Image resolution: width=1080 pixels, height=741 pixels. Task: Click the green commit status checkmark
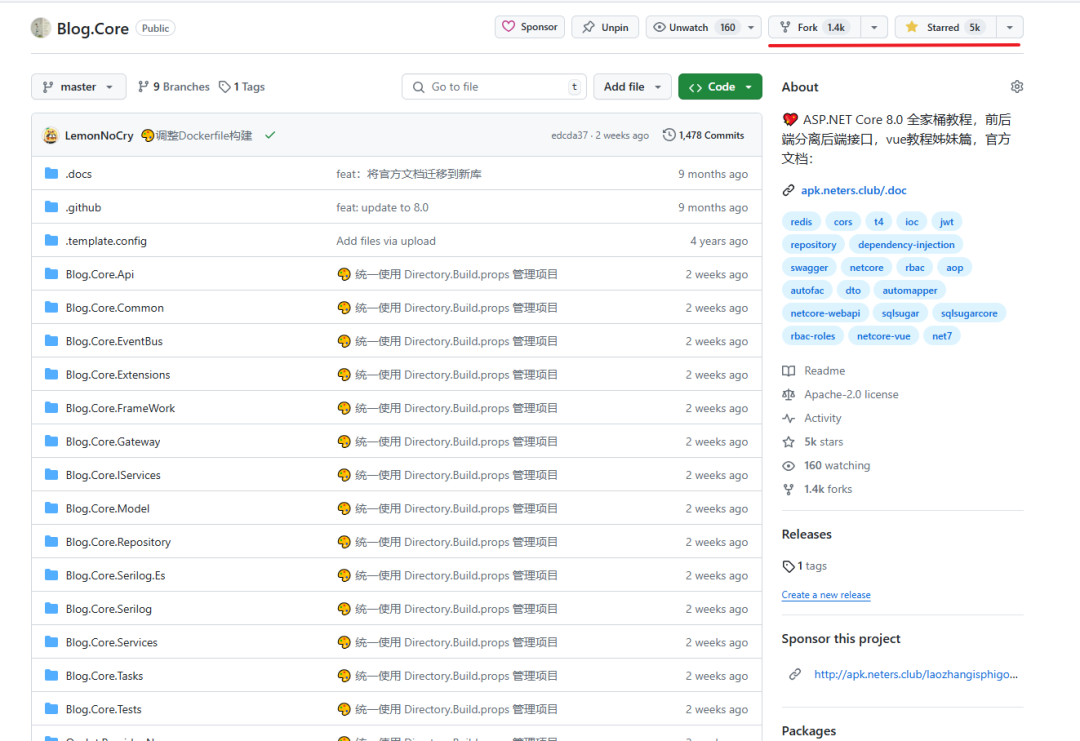pos(270,135)
